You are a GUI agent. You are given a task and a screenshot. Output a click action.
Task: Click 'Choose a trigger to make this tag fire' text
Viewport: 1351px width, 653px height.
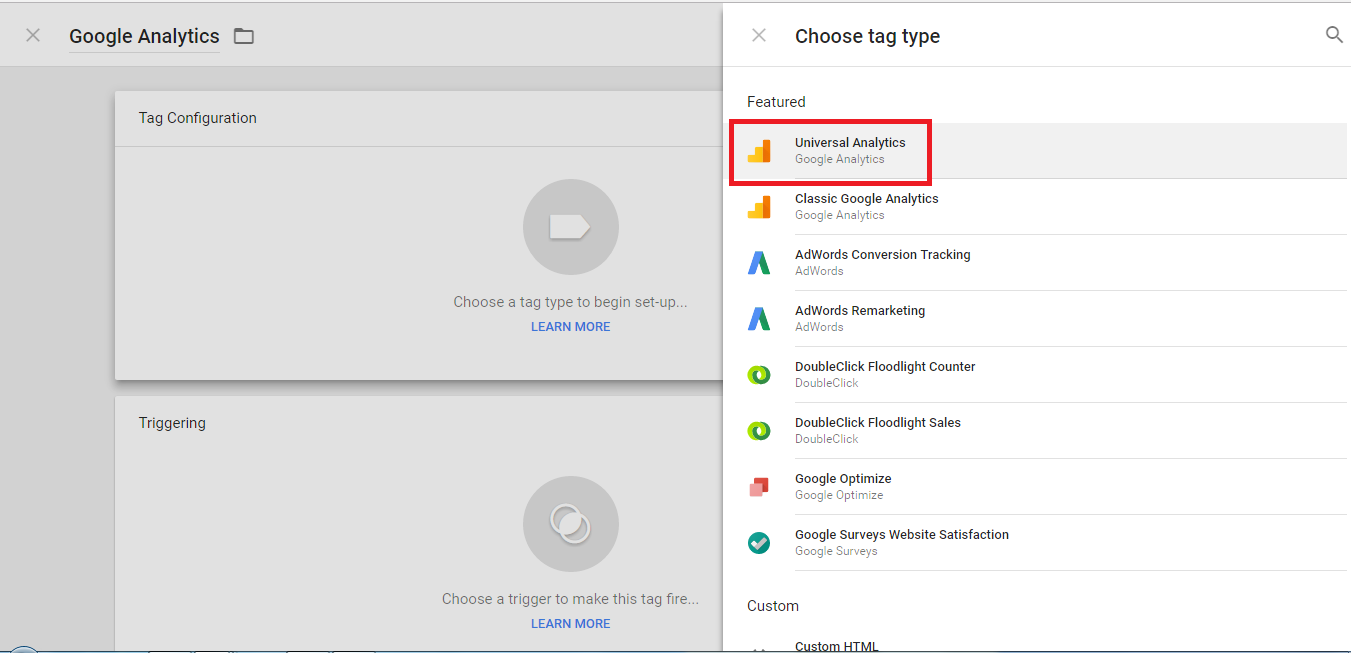coord(571,599)
